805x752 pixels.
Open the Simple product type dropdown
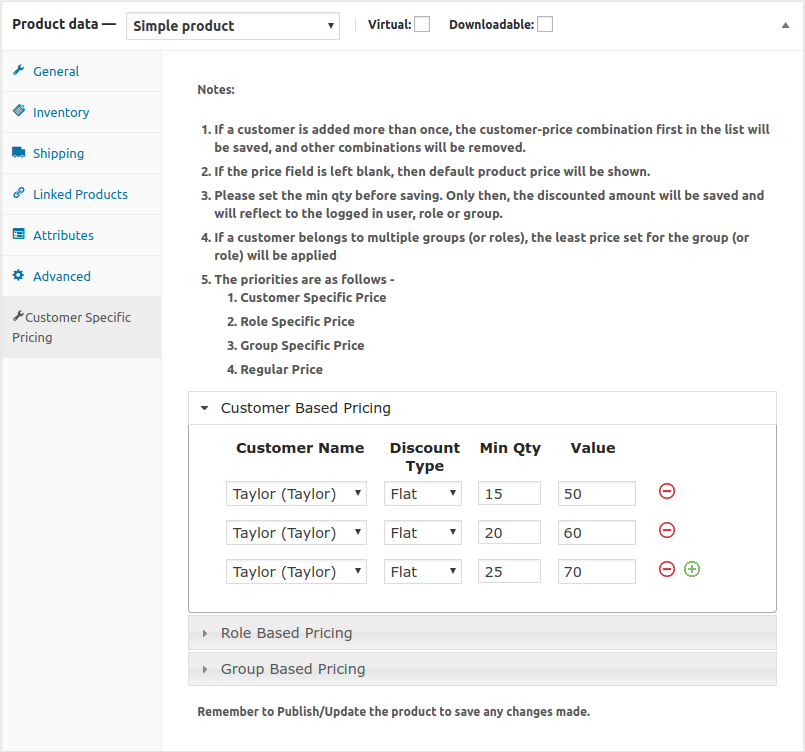[x=233, y=26]
